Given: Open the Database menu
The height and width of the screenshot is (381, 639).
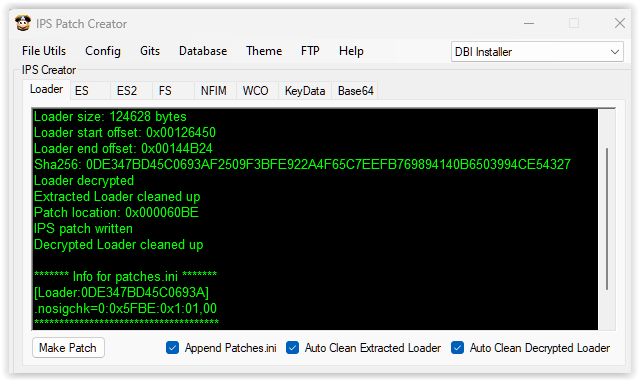Looking at the screenshot, I should (x=203, y=51).
